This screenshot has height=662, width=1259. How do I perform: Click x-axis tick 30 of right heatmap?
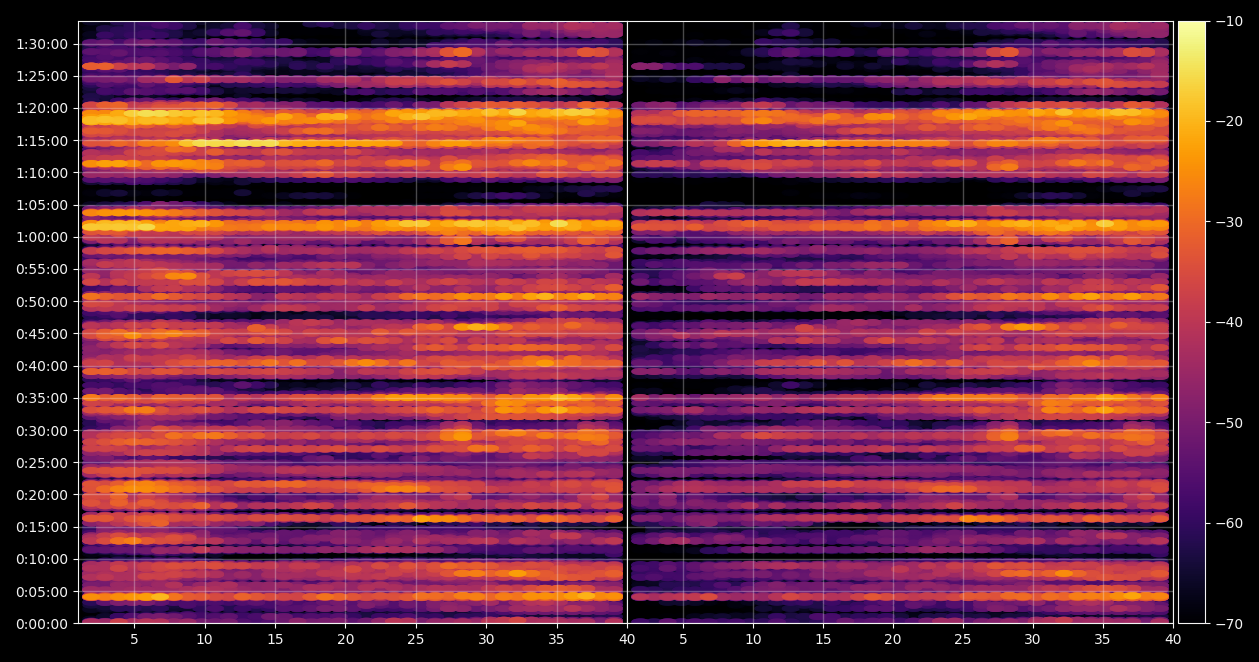[1032, 640]
